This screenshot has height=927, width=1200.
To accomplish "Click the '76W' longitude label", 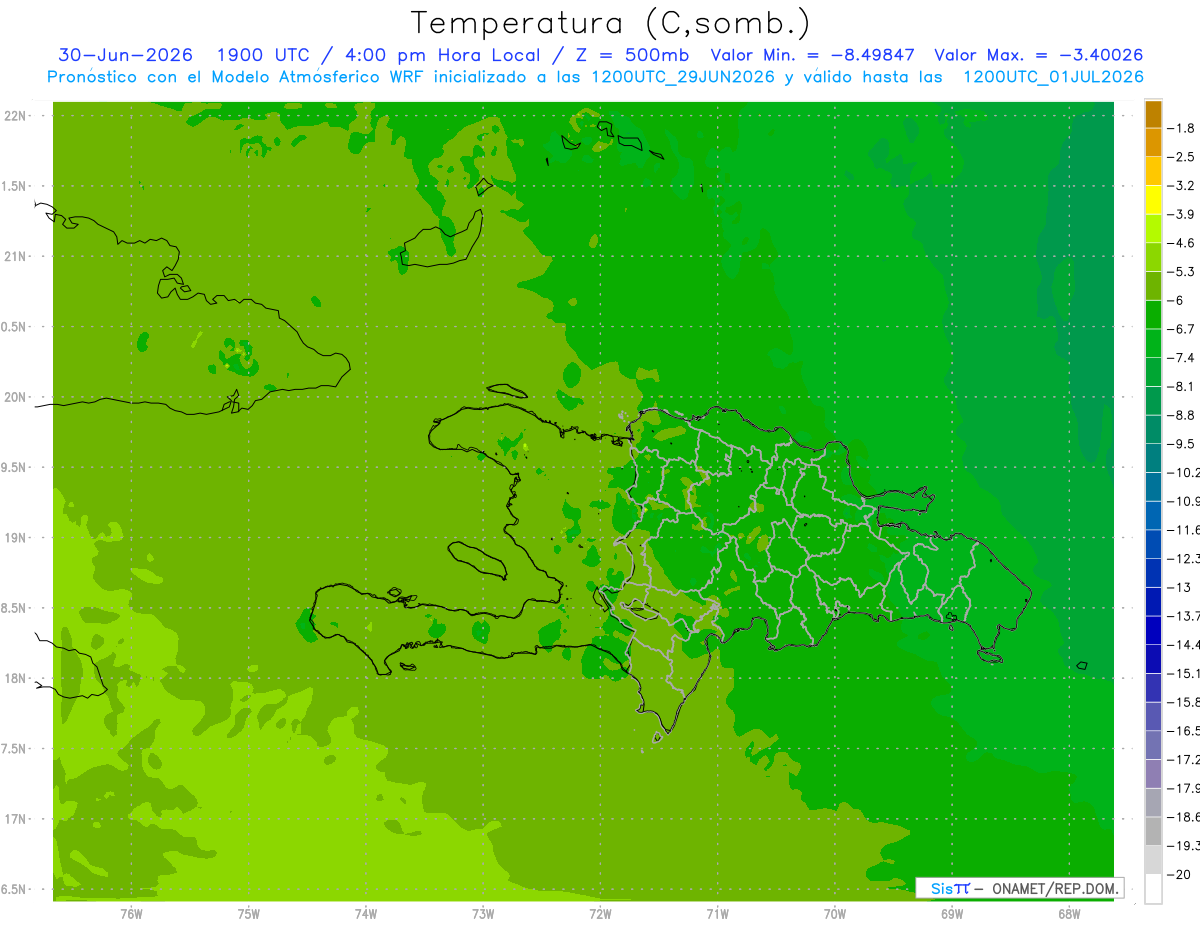I will (131, 913).
